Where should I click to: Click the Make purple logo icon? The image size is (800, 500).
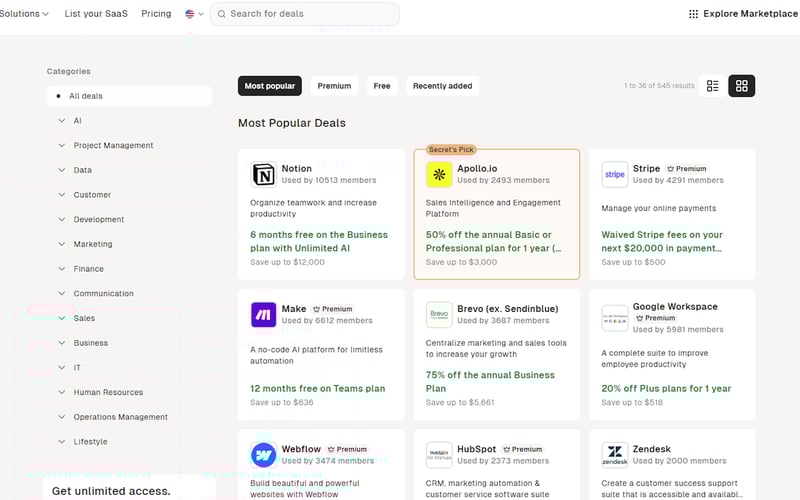[263, 315]
